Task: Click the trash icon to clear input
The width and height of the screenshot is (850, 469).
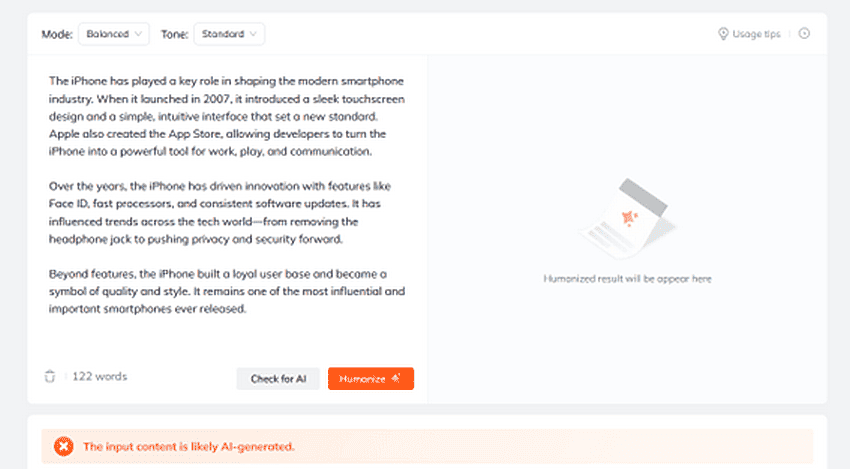Action: (x=50, y=376)
